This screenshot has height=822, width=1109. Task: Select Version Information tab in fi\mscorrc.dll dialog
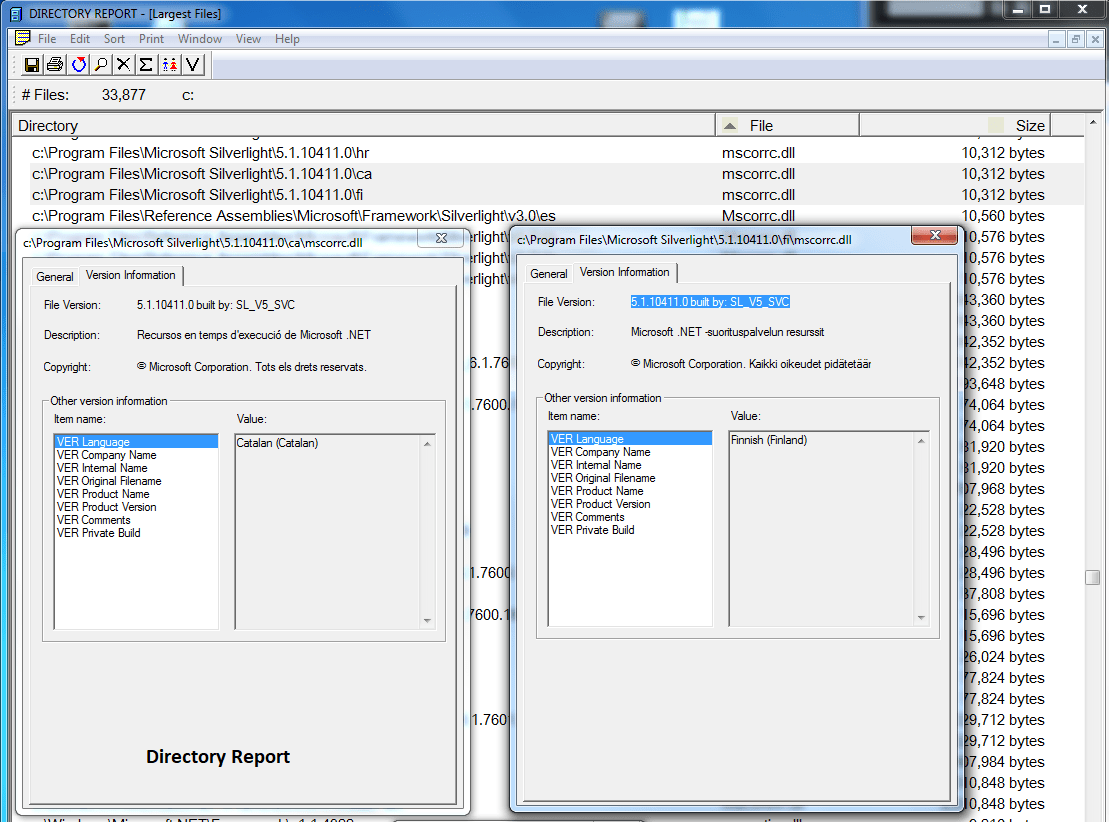click(x=625, y=272)
